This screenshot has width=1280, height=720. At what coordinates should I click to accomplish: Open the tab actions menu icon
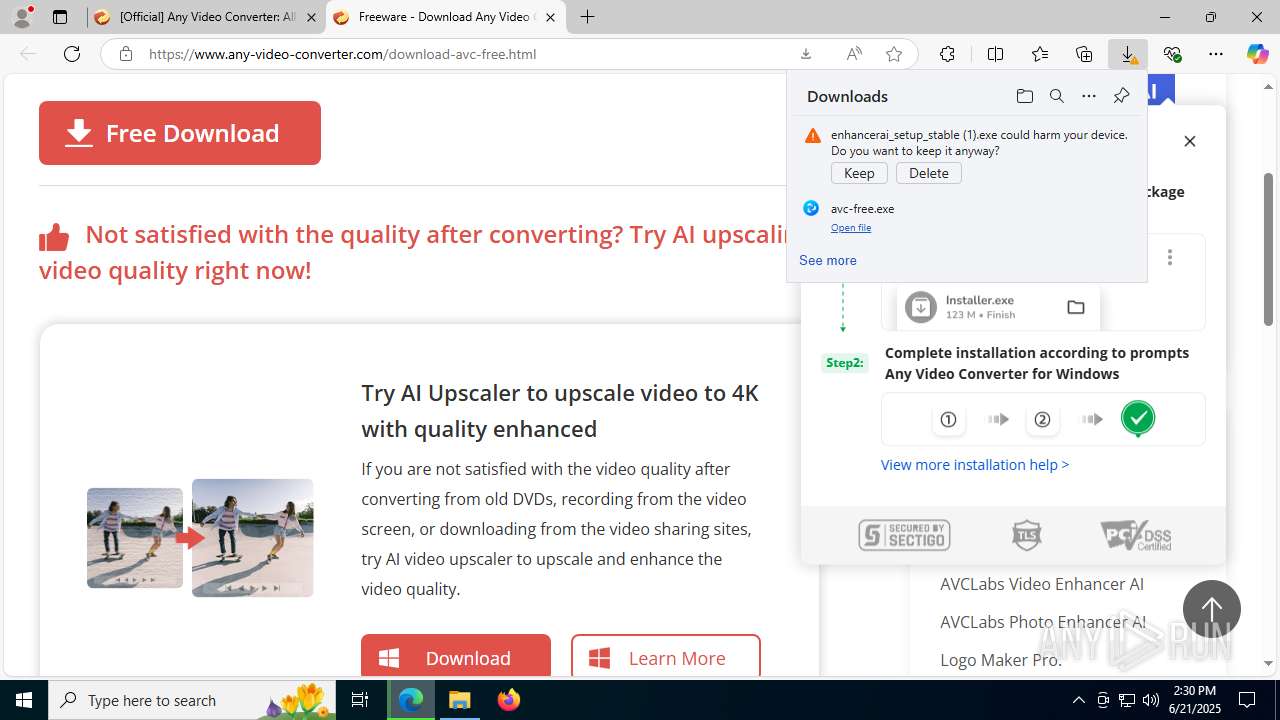point(60,17)
